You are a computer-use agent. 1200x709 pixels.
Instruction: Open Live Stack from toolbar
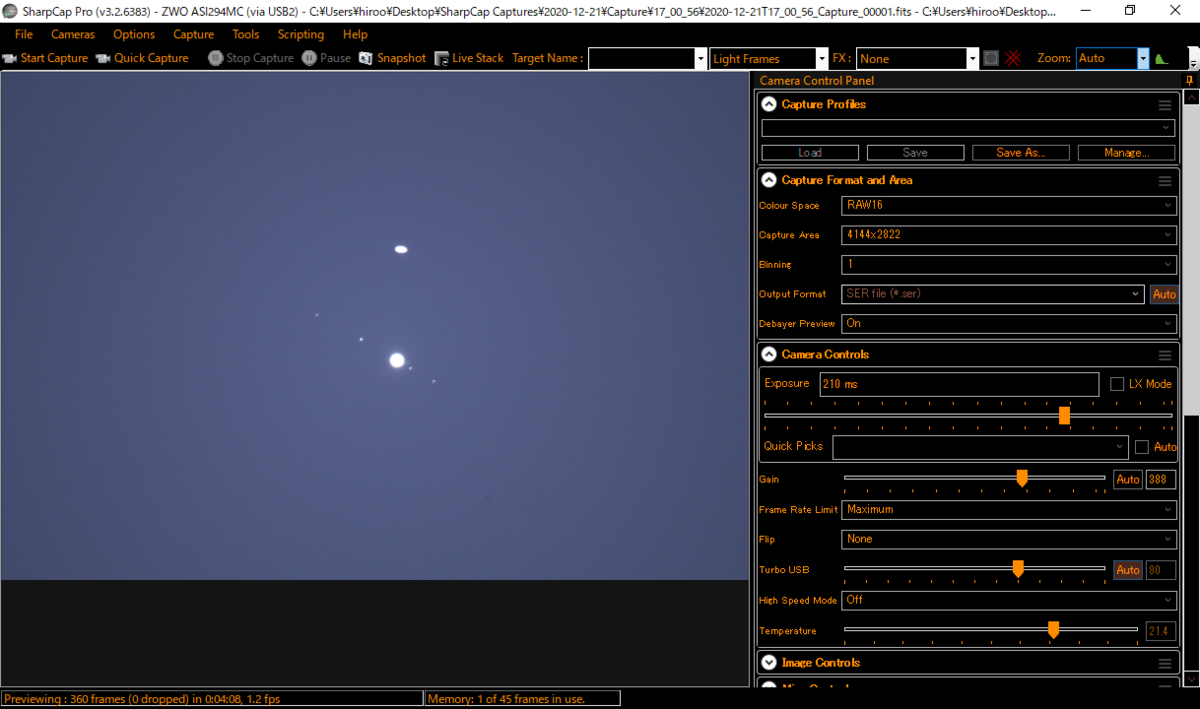click(x=469, y=58)
